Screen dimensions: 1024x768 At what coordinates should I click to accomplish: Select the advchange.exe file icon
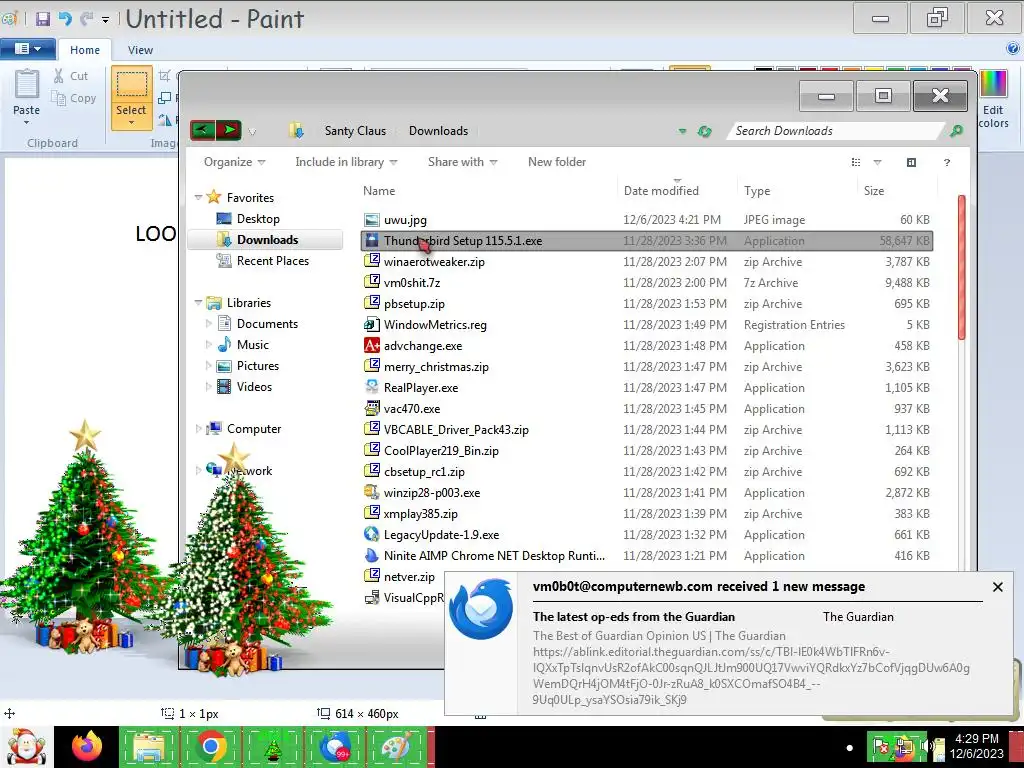pyautogui.click(x=372, y=345)
